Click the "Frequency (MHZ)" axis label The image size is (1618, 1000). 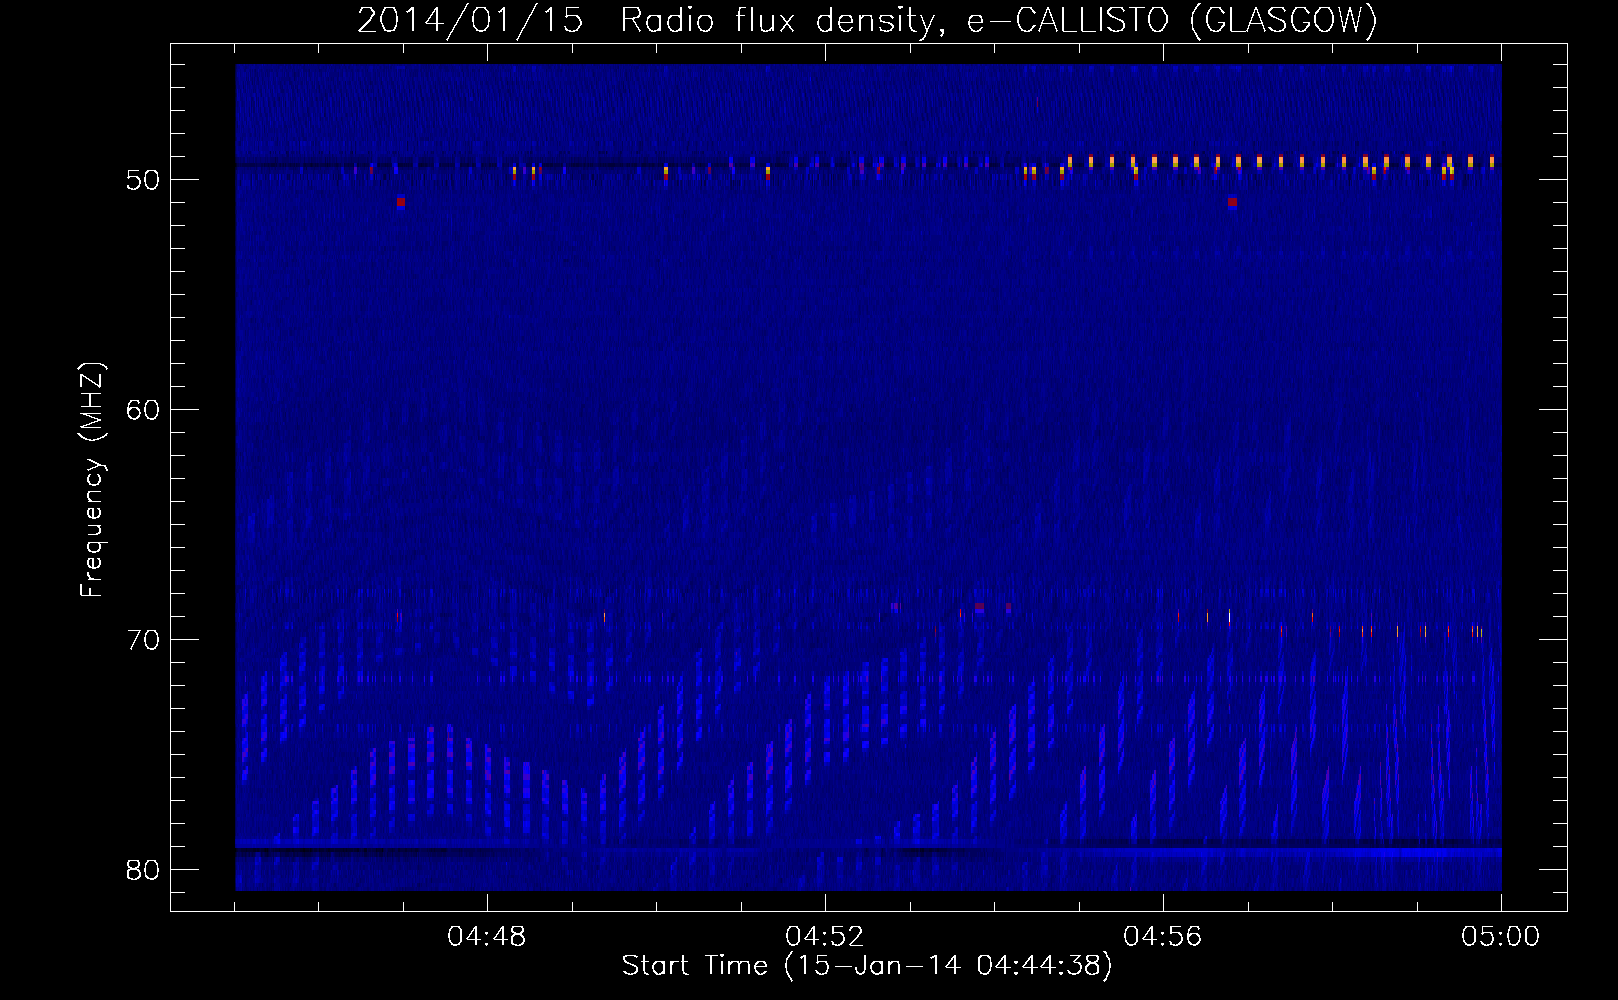[92, 480]
